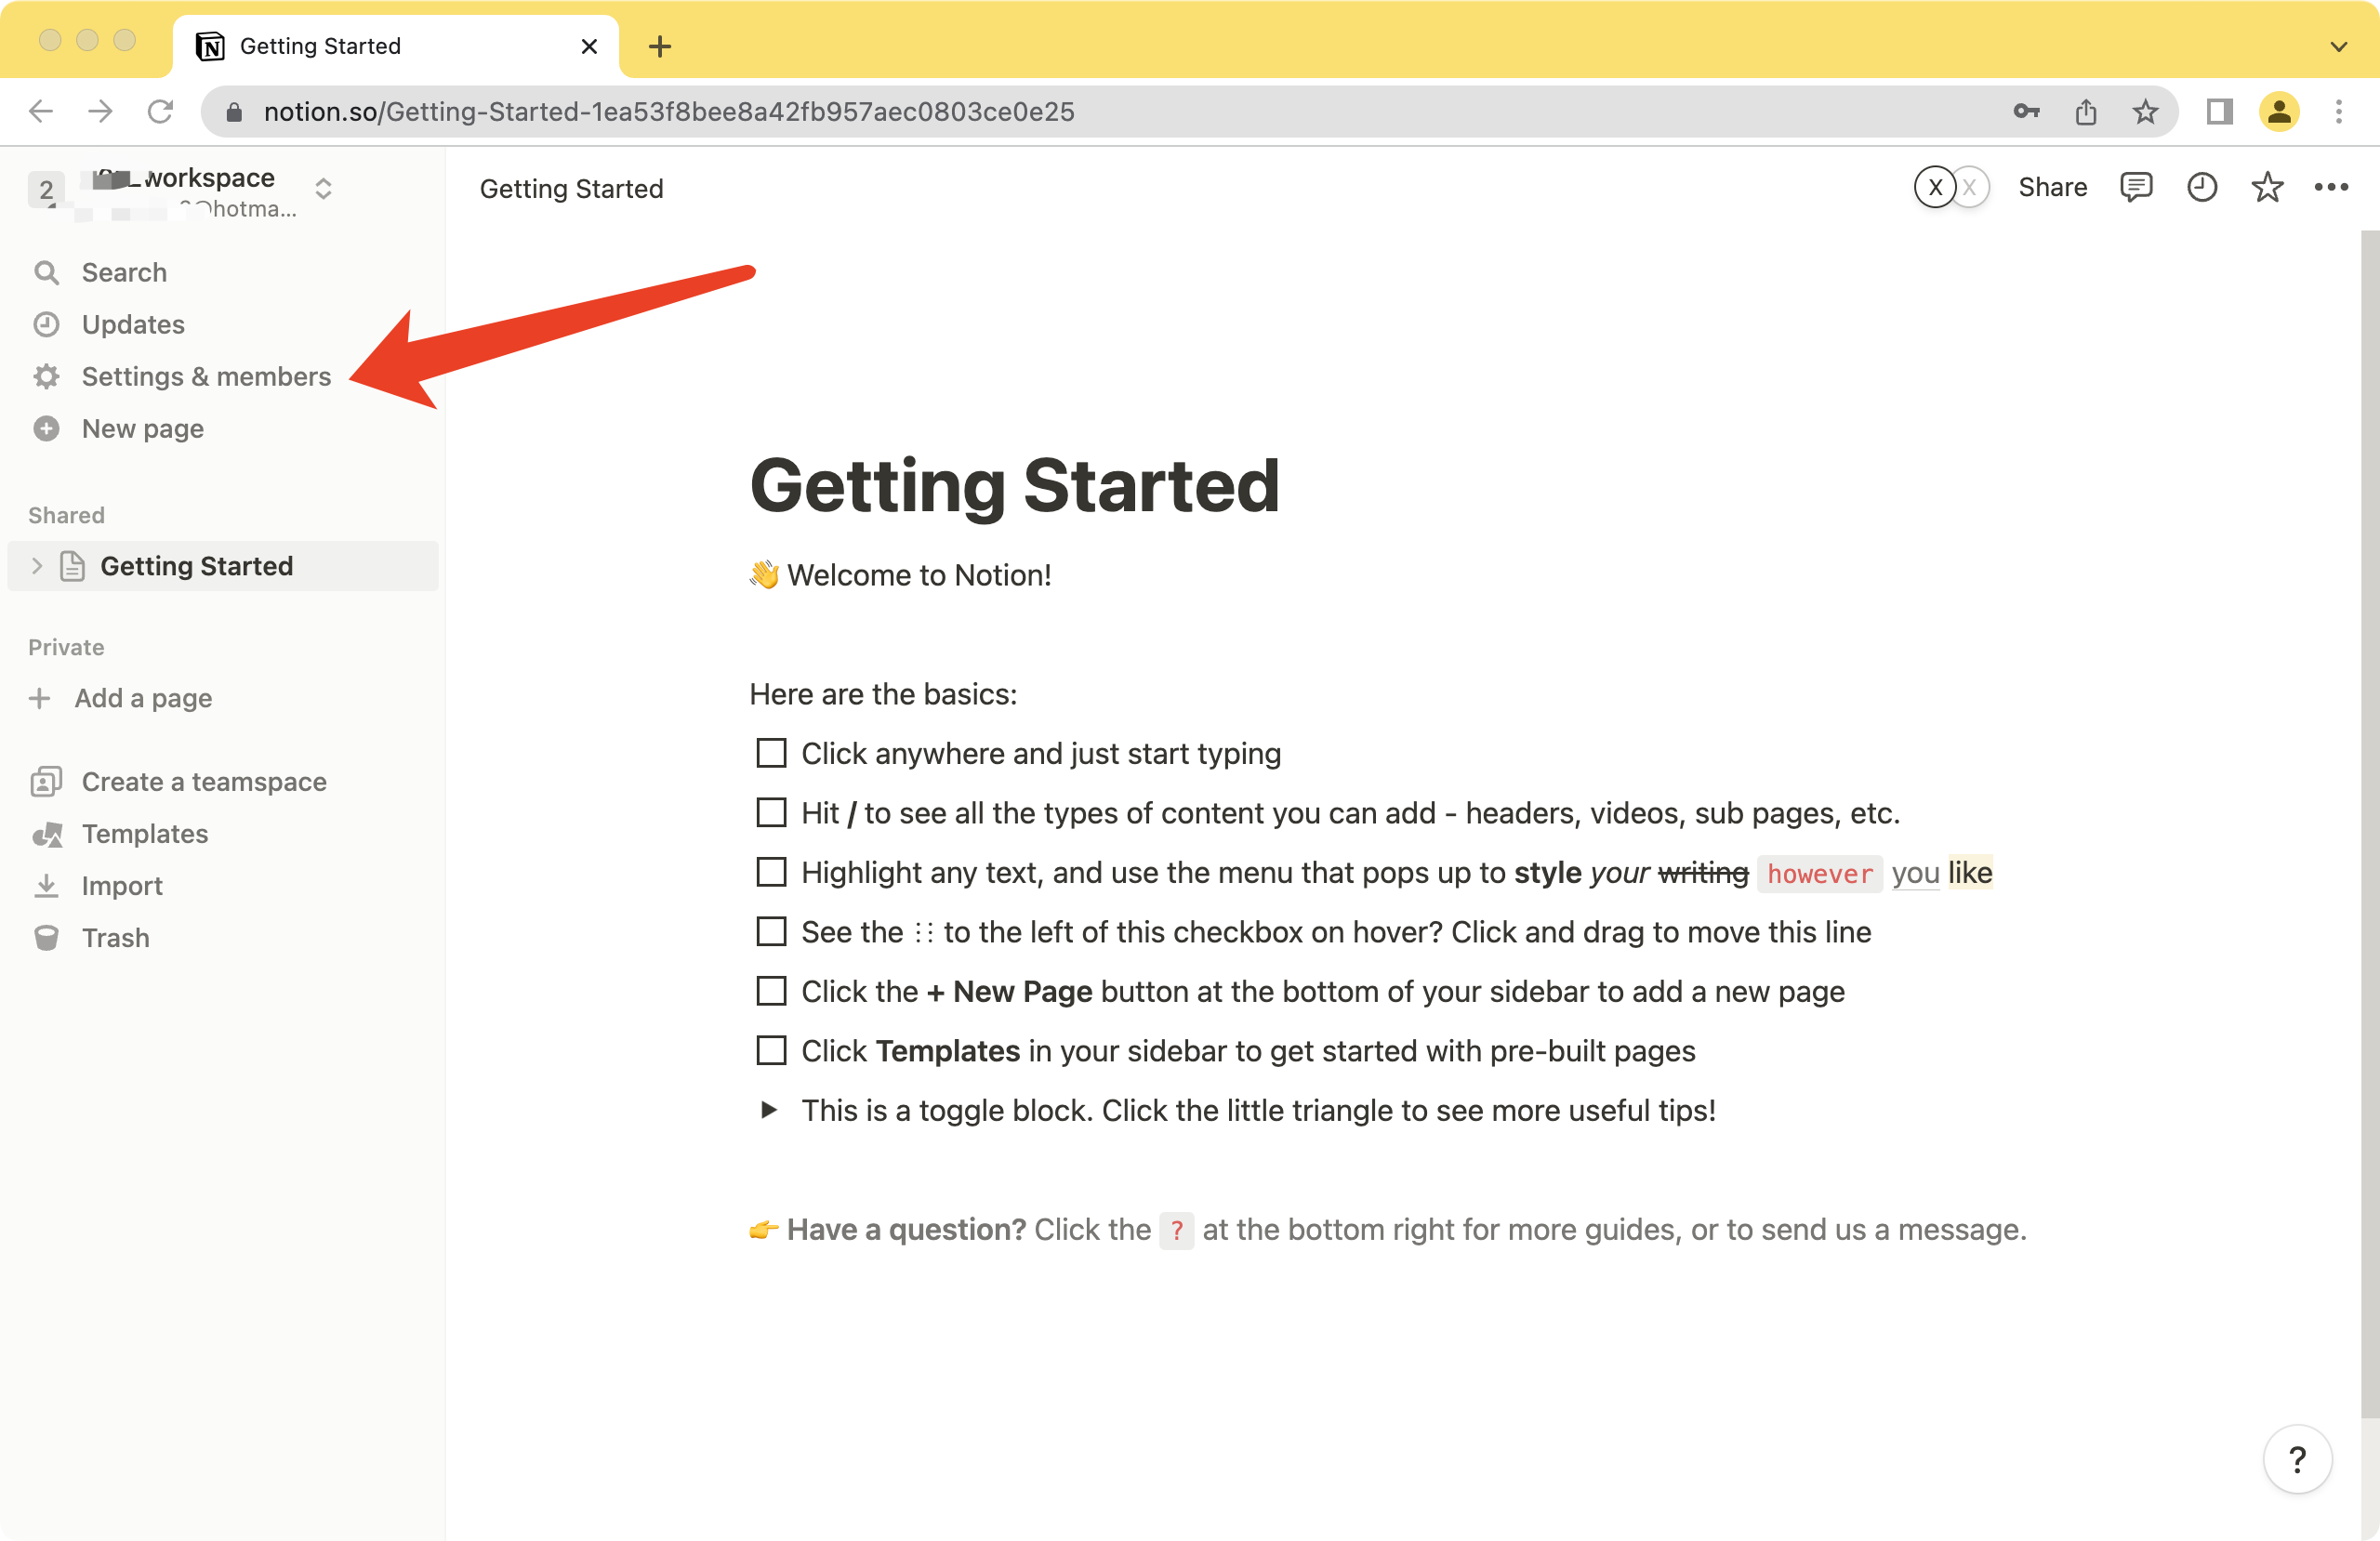Open the three-dot page menu
This screenshot has height=1541, width=2380.
click(2330, 187)
